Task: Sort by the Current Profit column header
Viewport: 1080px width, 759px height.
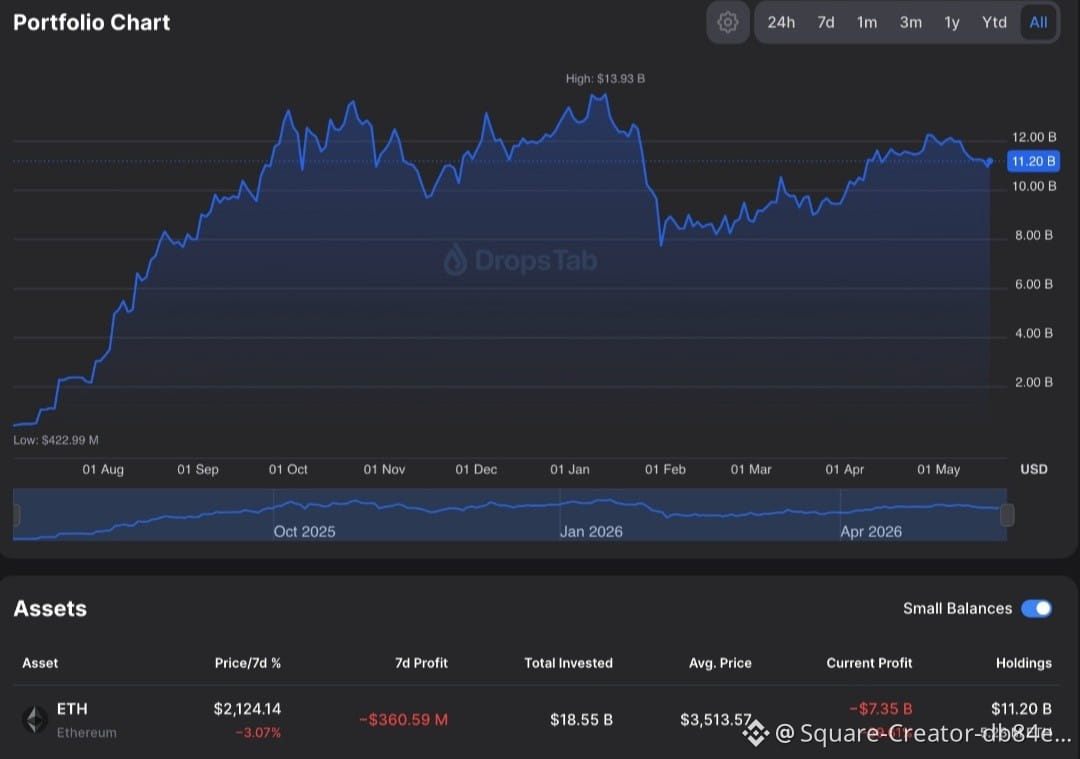Action: (869, 663)
